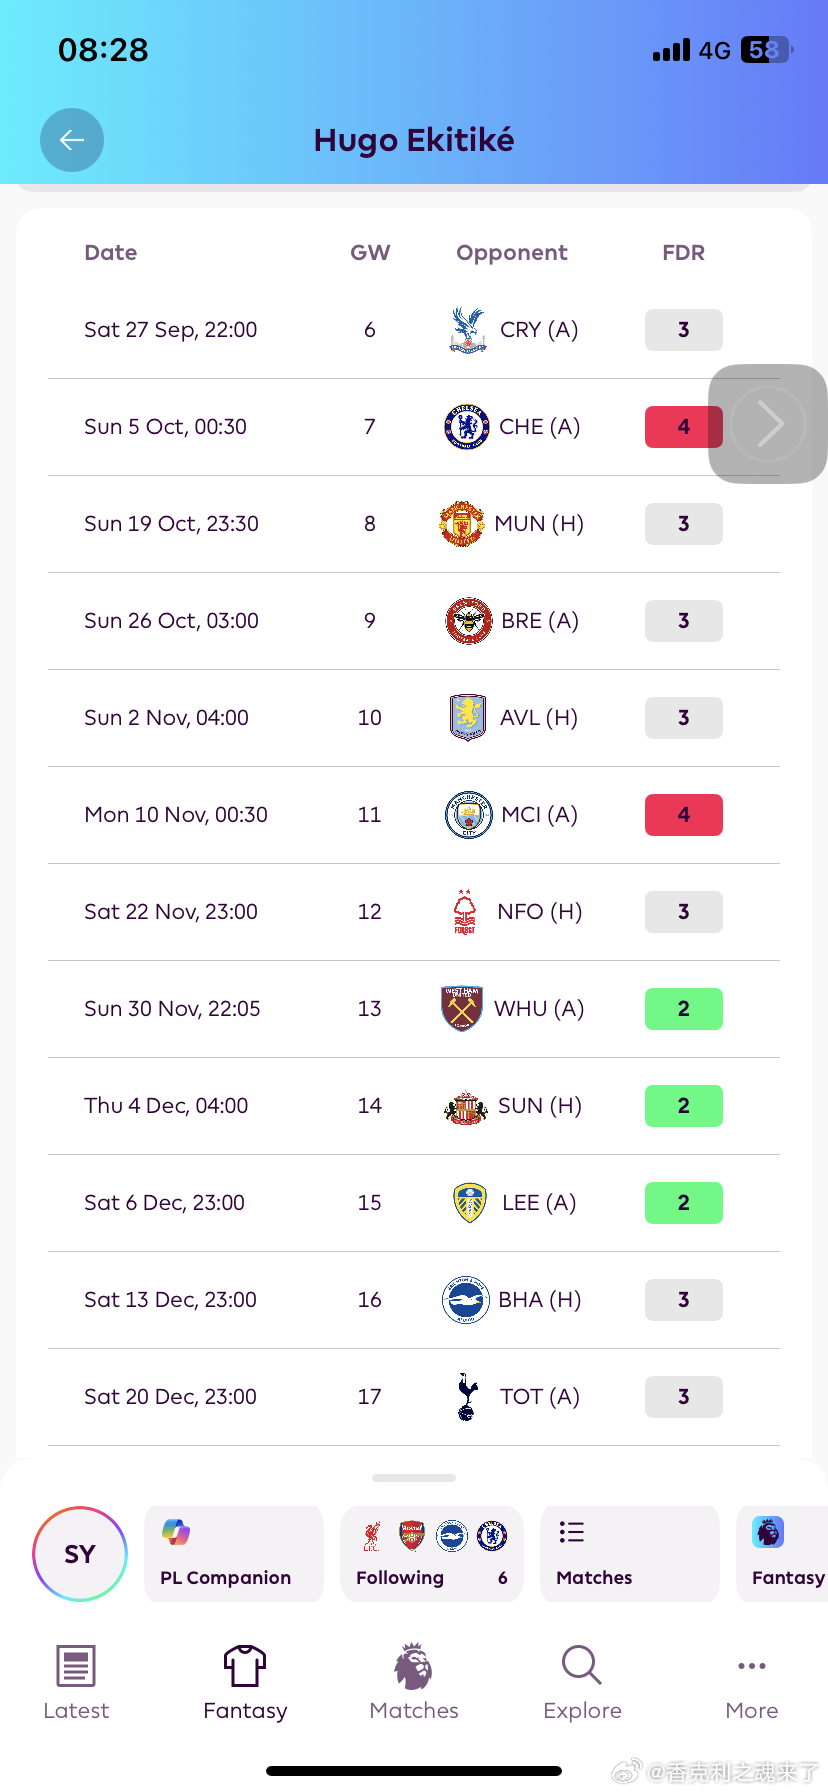The height and width of the screenshot is (1792, 828).
Task: Tap the red FDR 4 badge for MCI
Action: tap(684, 815)
